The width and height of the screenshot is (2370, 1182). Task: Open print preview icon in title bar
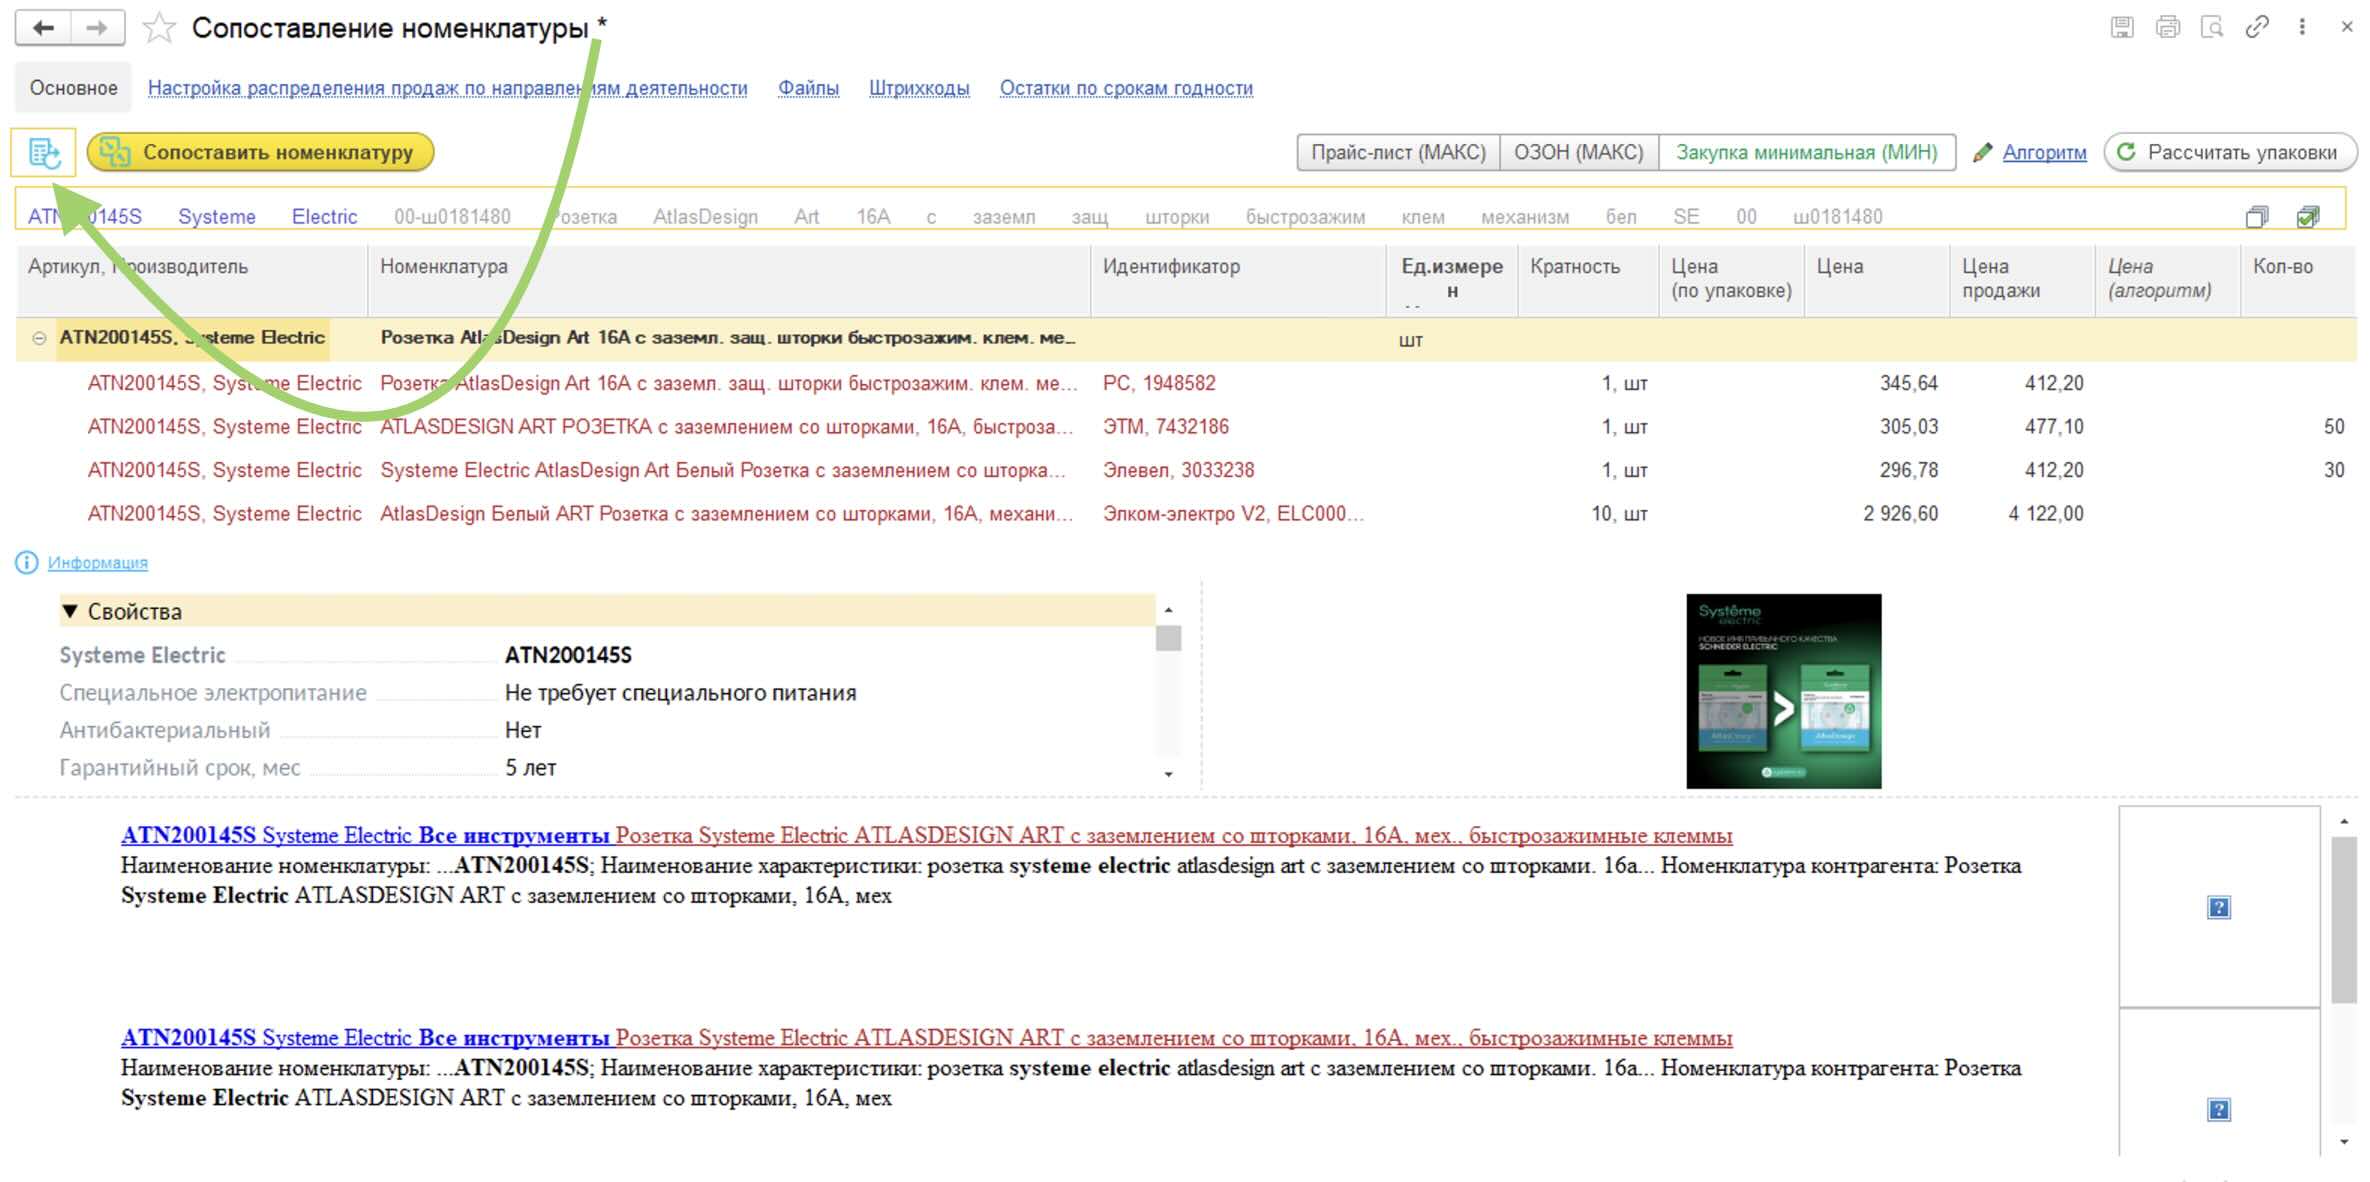click(x=2212, y=27)
